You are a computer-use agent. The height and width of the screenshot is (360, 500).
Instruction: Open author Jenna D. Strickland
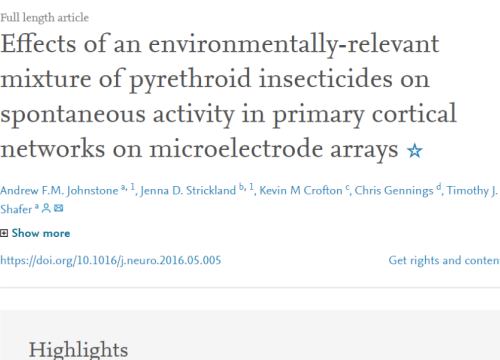pyautogui.click(x=188, y=191)
